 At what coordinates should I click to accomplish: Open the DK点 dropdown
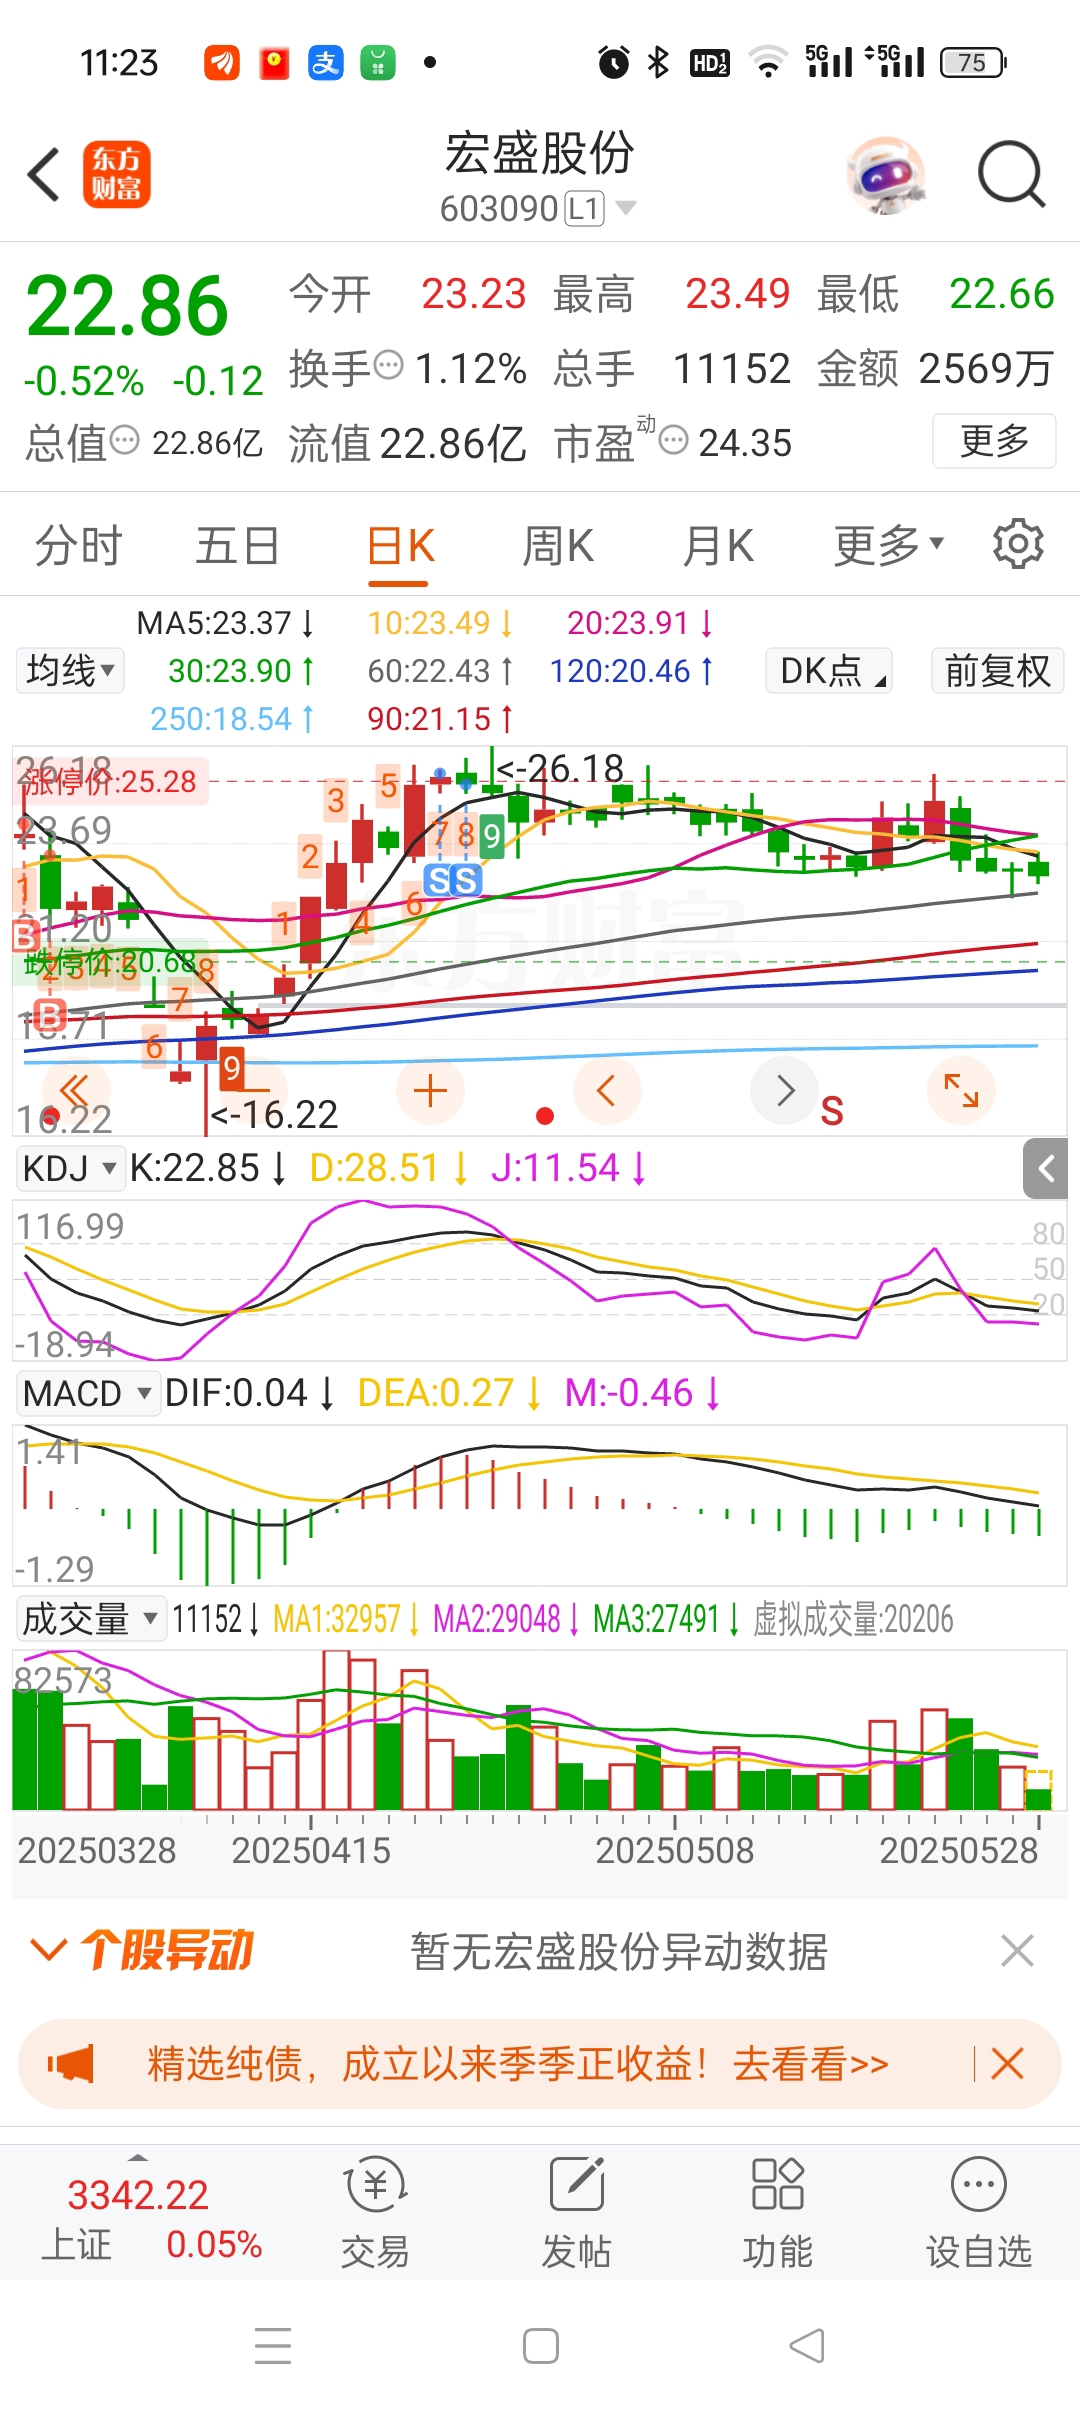point(829,670)
